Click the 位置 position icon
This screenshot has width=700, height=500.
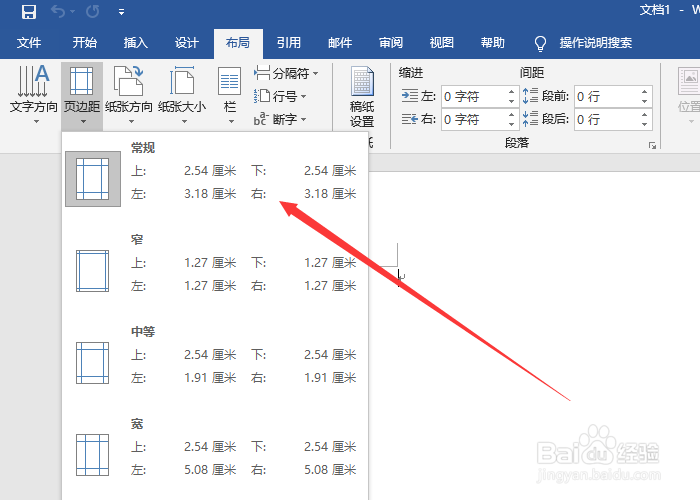(689, 81)
